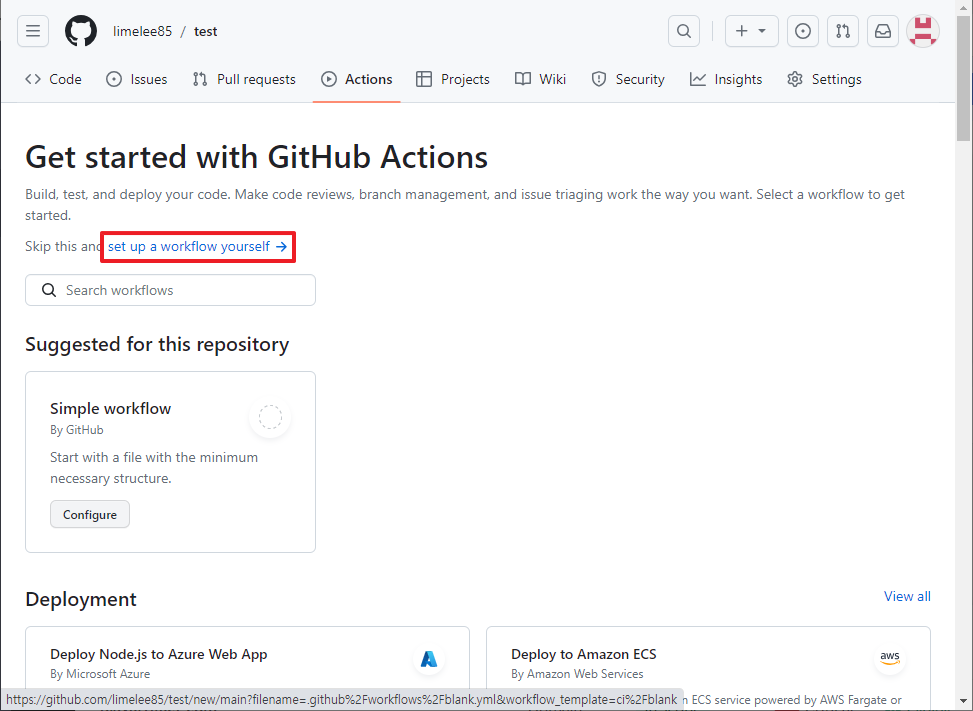Open the hamburger navigation menu
973x711 pixels.
coord(33,31)
